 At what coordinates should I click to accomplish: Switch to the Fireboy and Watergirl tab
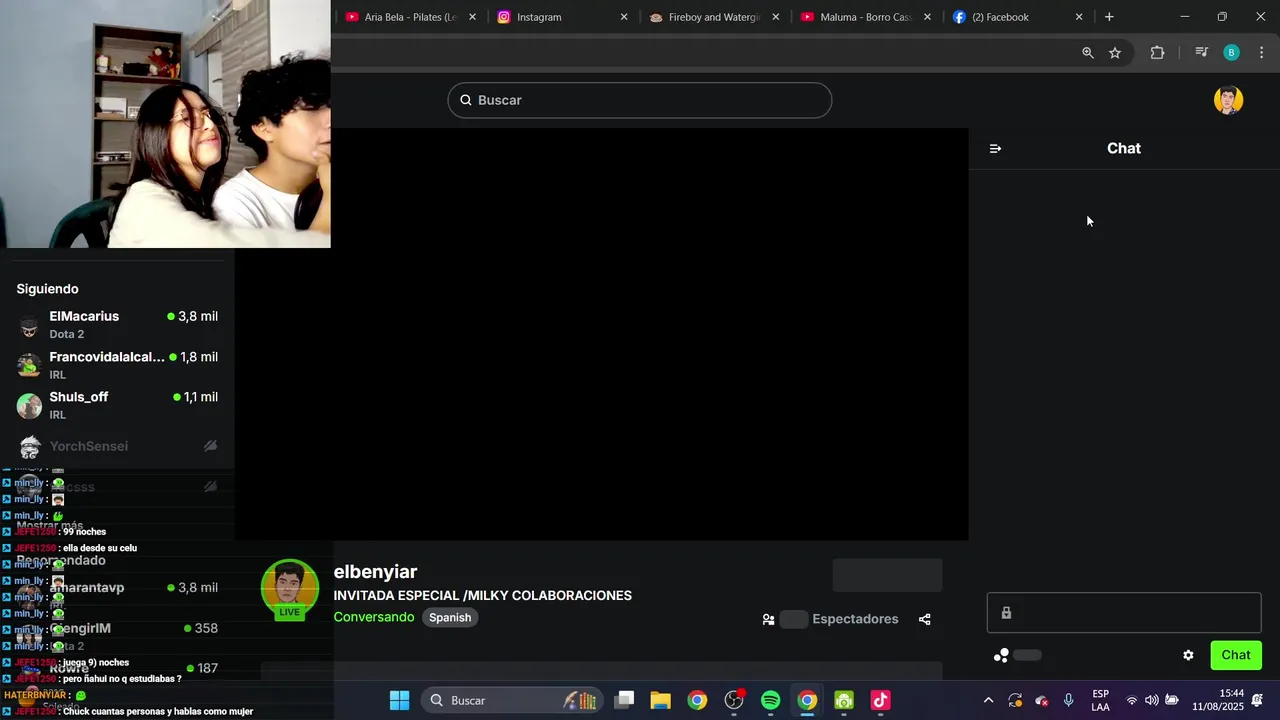[x=713, y=17]
